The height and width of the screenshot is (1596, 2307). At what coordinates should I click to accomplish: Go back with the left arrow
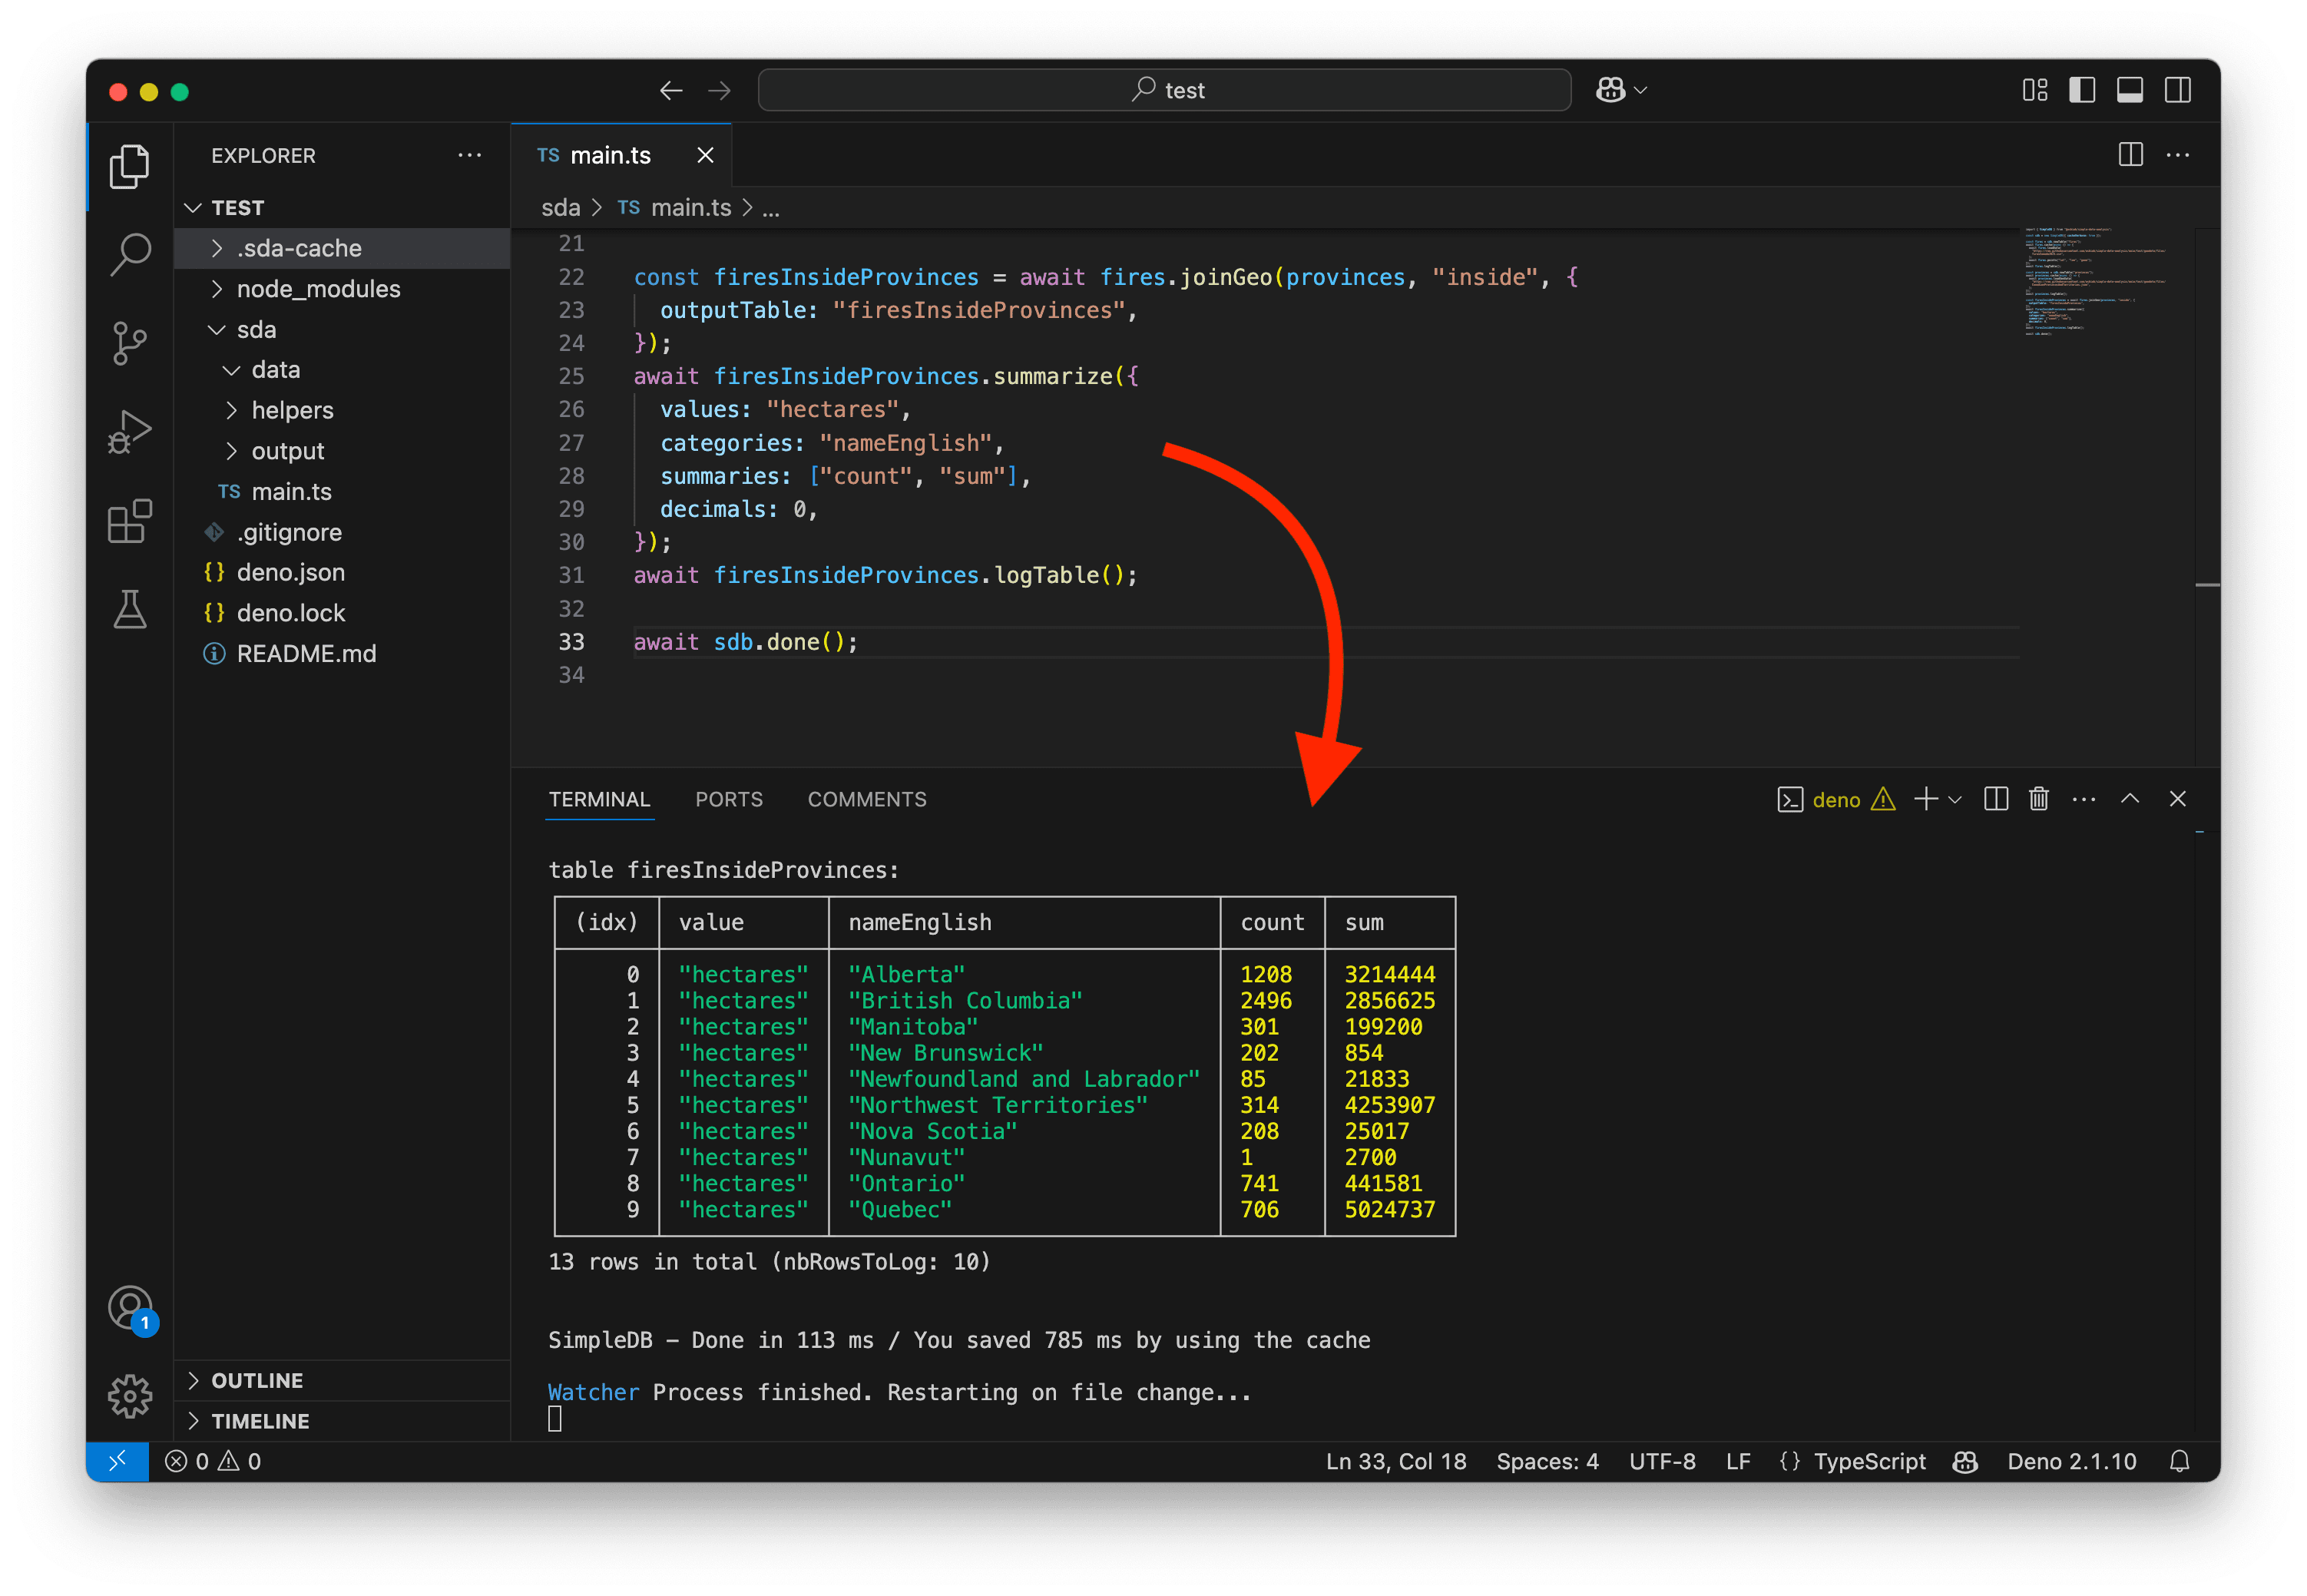tap(671, 91)
